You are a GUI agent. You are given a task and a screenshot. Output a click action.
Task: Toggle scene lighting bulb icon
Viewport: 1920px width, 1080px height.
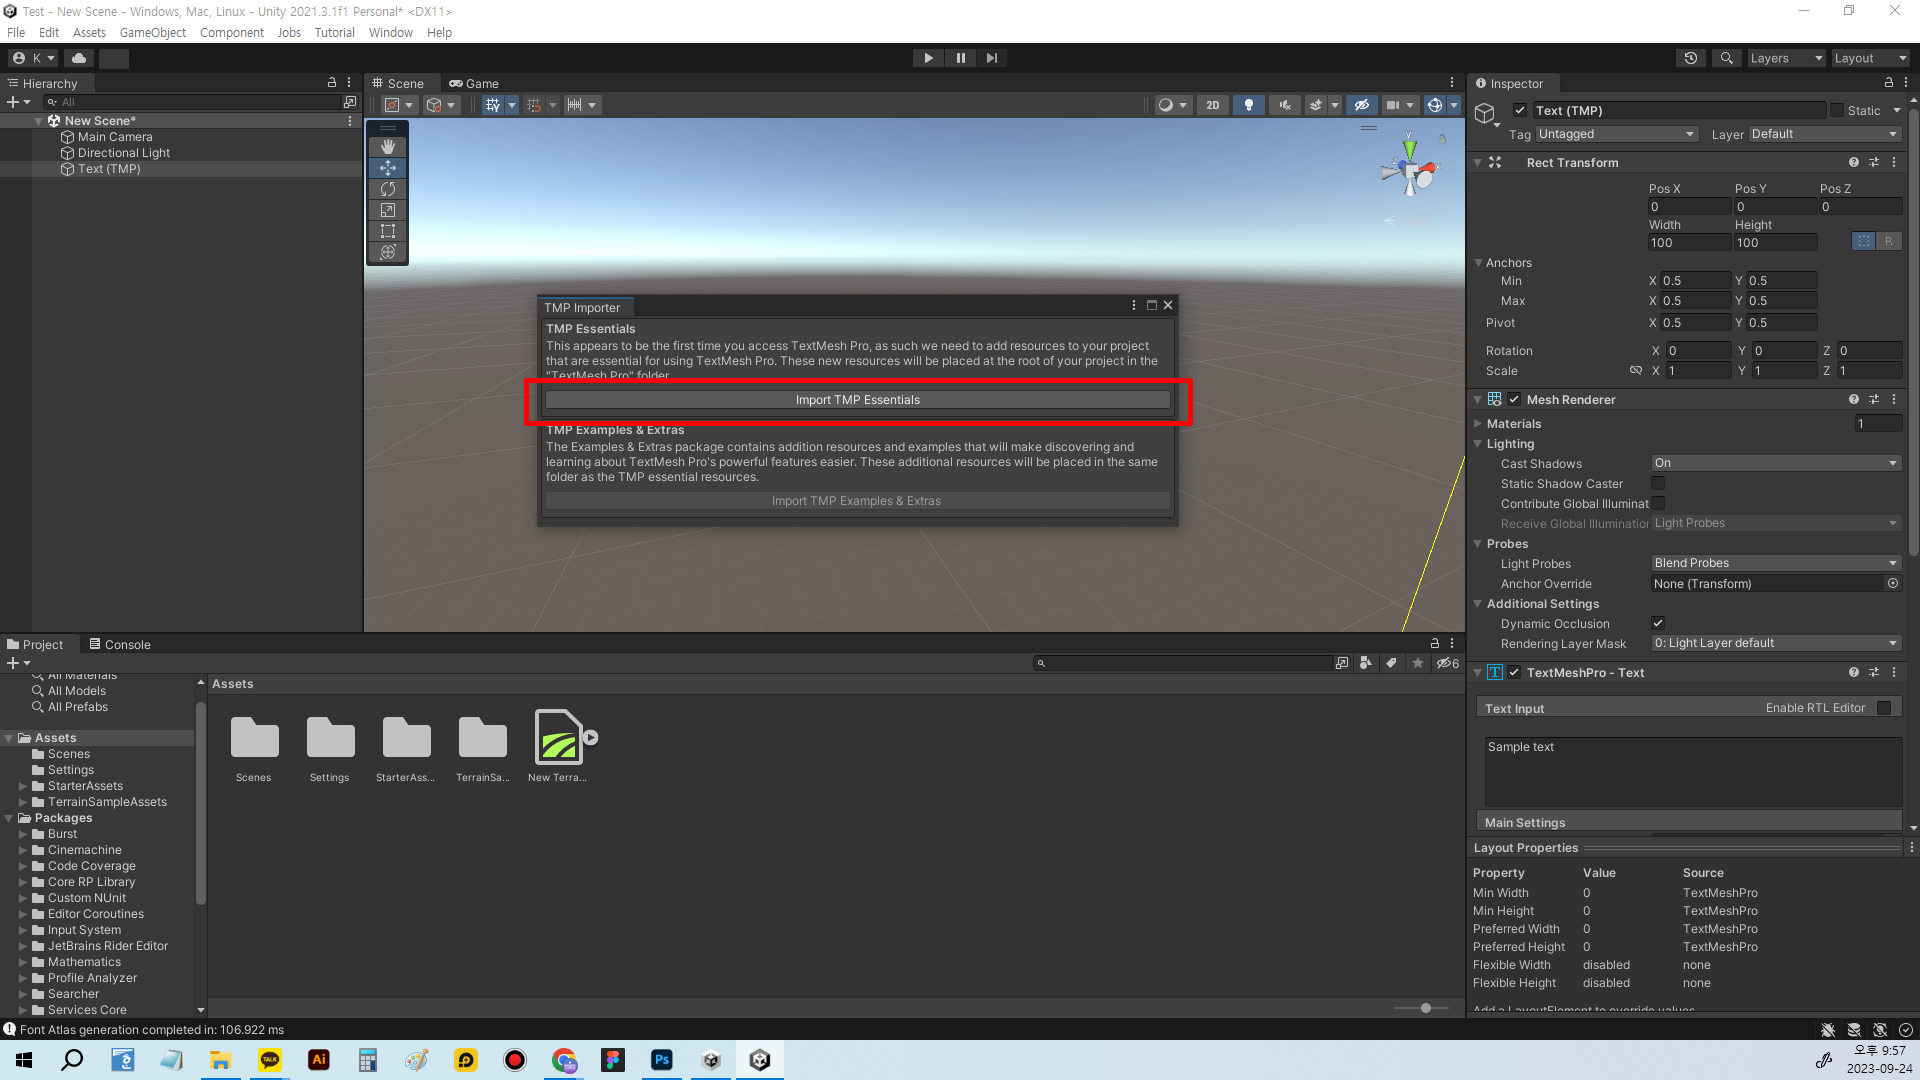coord(1249,105)
